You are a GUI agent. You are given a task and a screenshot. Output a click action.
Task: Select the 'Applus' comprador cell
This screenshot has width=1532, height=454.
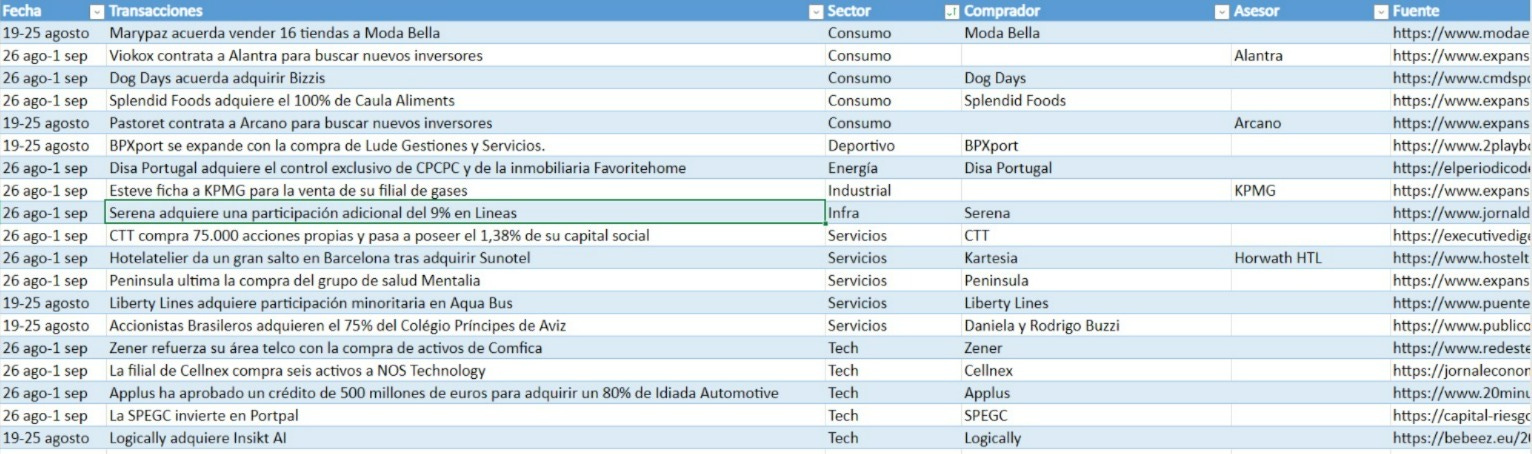(x=1096, y=393)
